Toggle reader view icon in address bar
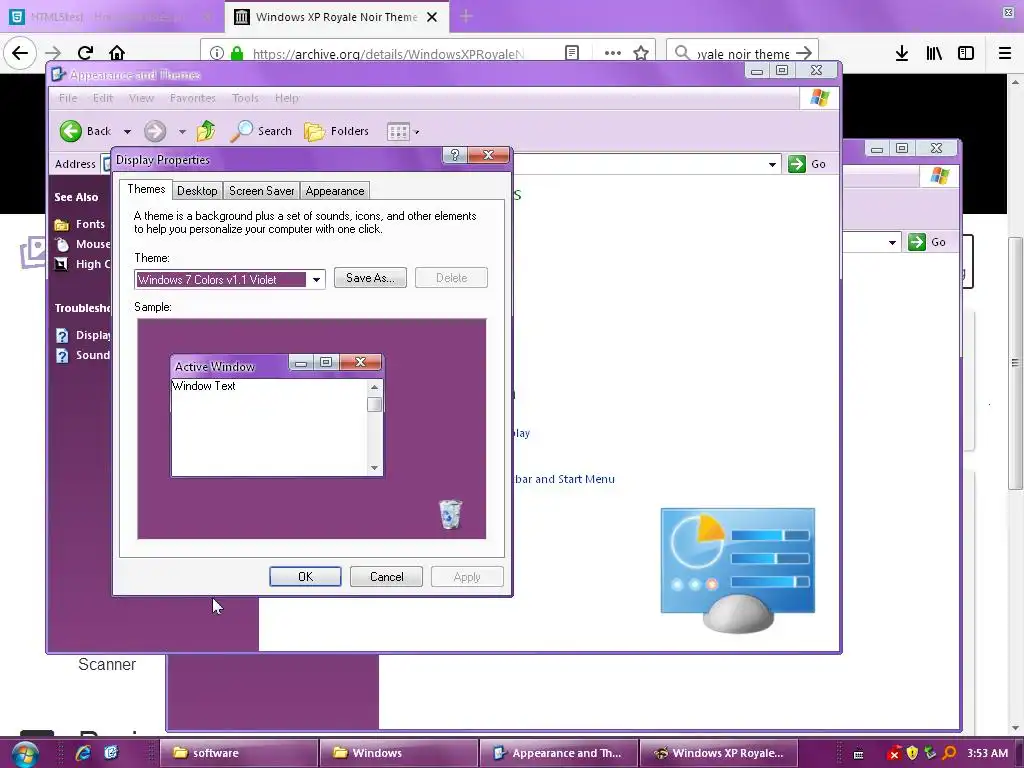The width and height of the screenshot is (1024, 768). coord(572,53)
